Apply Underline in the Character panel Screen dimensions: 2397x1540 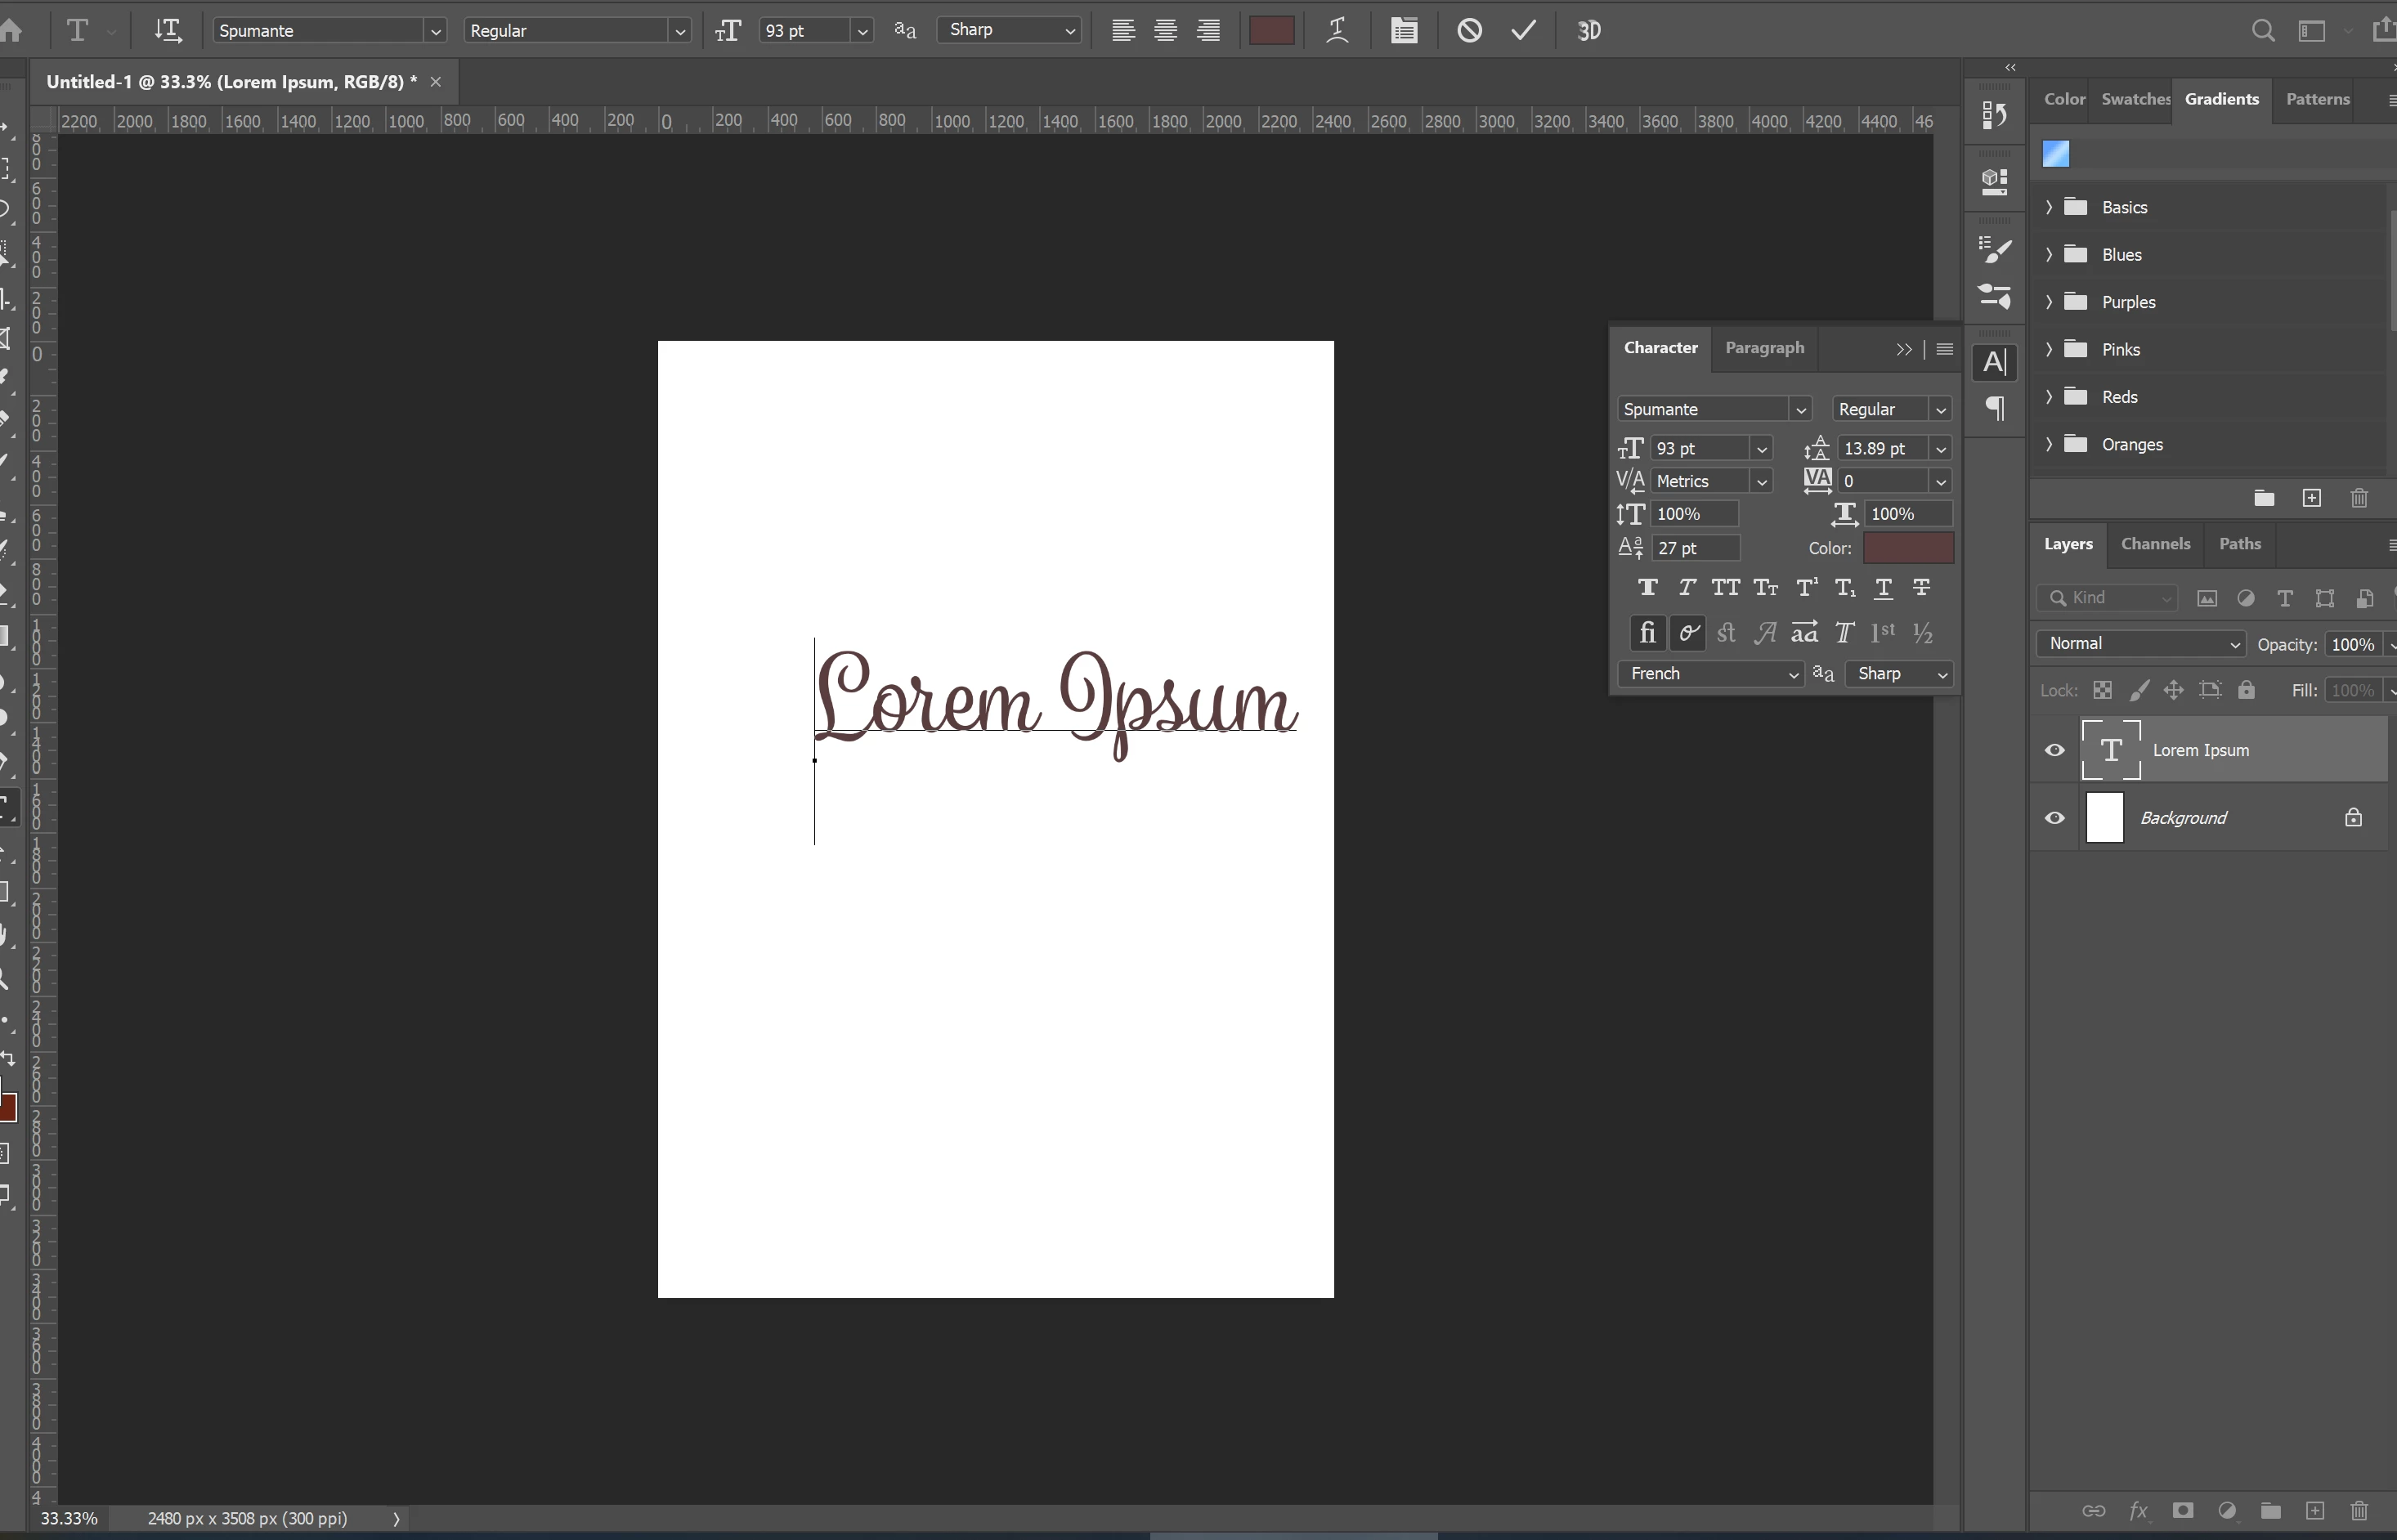coord(1883,588)
